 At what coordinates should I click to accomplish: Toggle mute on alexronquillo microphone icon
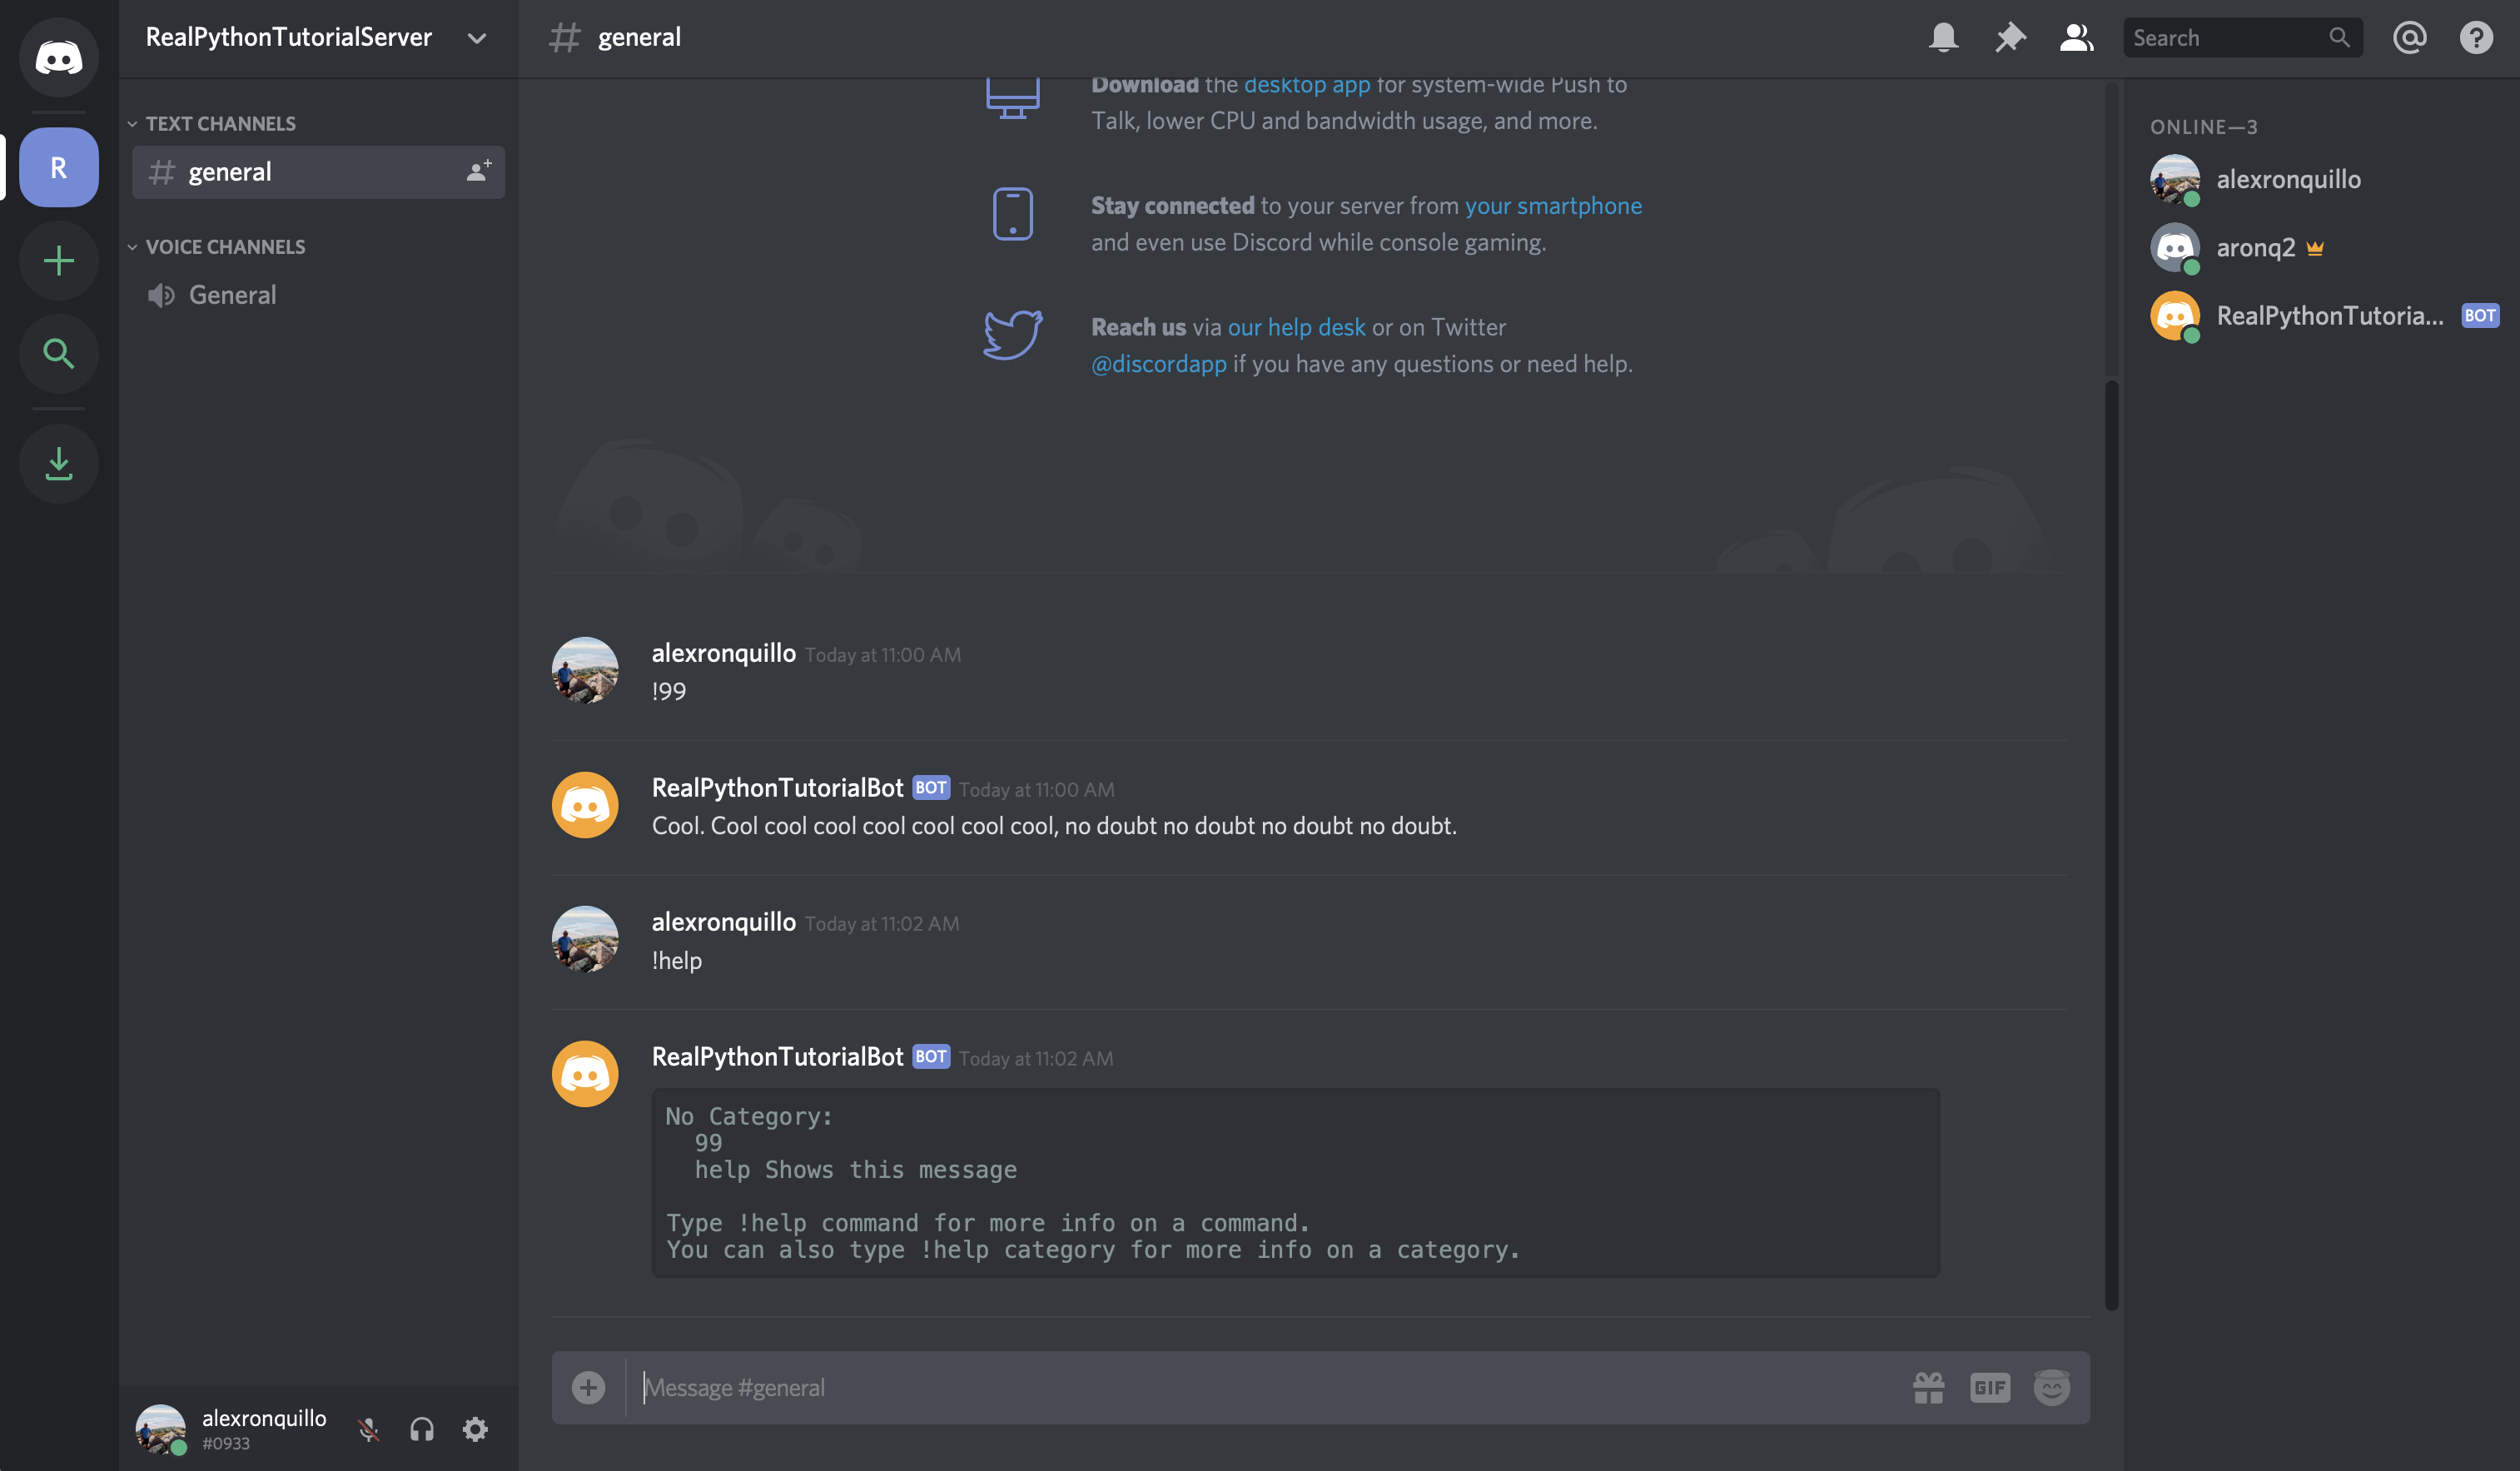point(368,1427)
